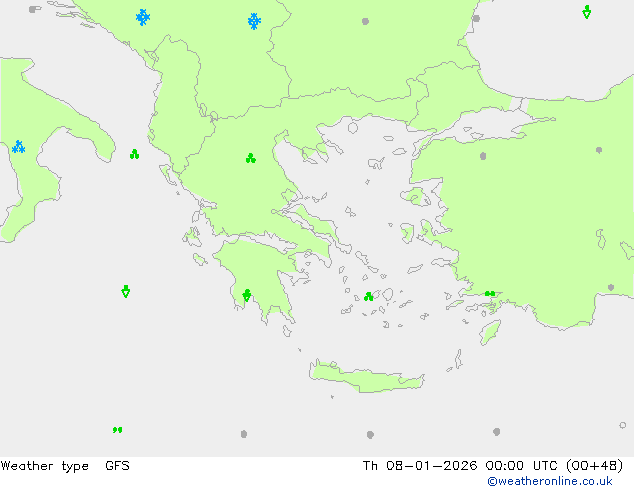Select the grey symbol in the northern Adriatic corner
This screenshot has width=634, height=490.
click(34, 9)
